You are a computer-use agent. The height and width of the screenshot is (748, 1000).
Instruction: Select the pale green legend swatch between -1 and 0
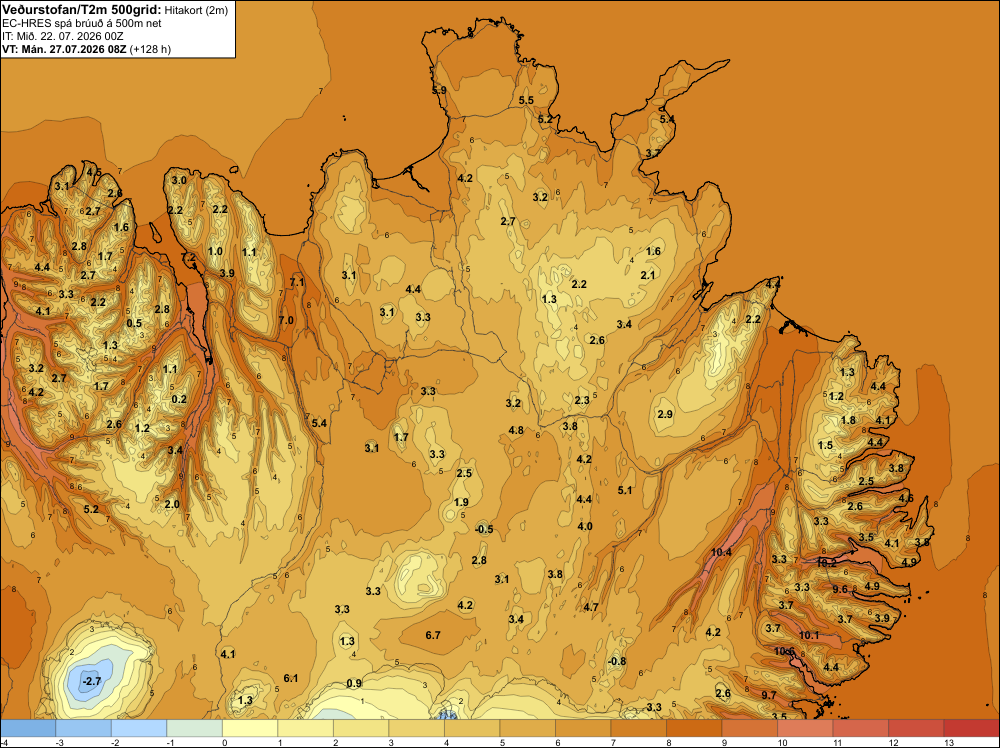point(195,728)
